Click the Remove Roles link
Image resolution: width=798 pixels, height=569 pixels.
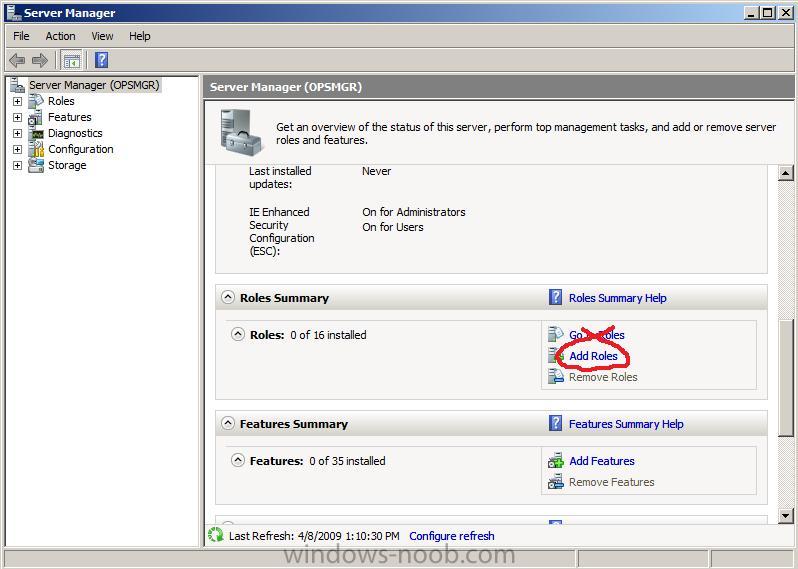click(603, 377)
